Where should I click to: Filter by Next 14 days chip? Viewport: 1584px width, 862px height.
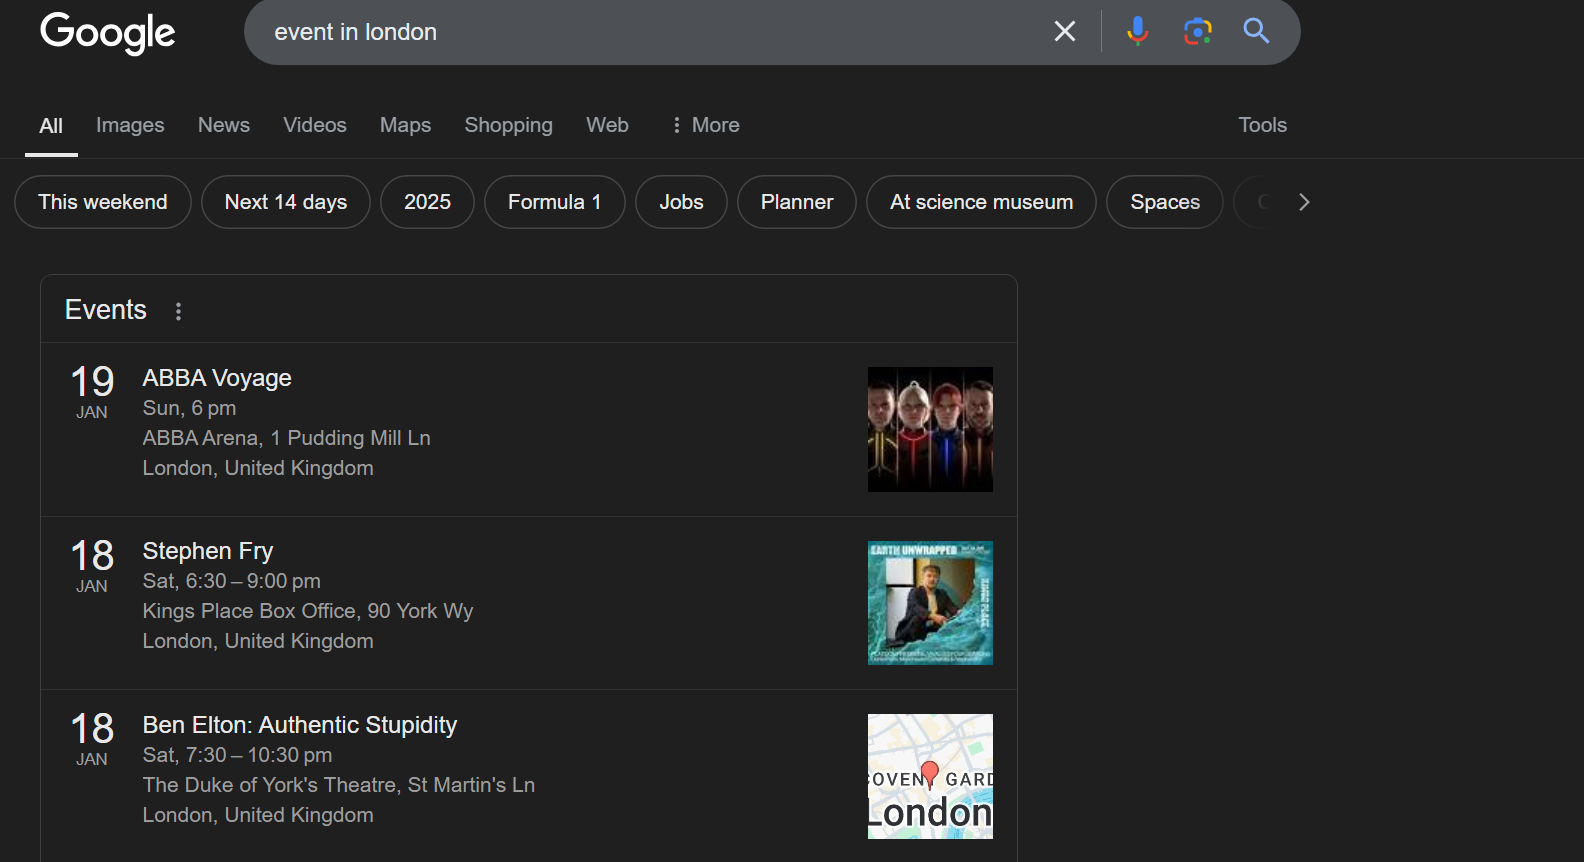(286, 202)
